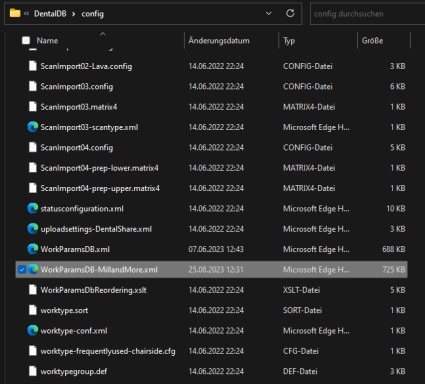Viewport: 425px width, 384px height.
Task: Refresh the config folder view
Action: click(x=290, y=13)
